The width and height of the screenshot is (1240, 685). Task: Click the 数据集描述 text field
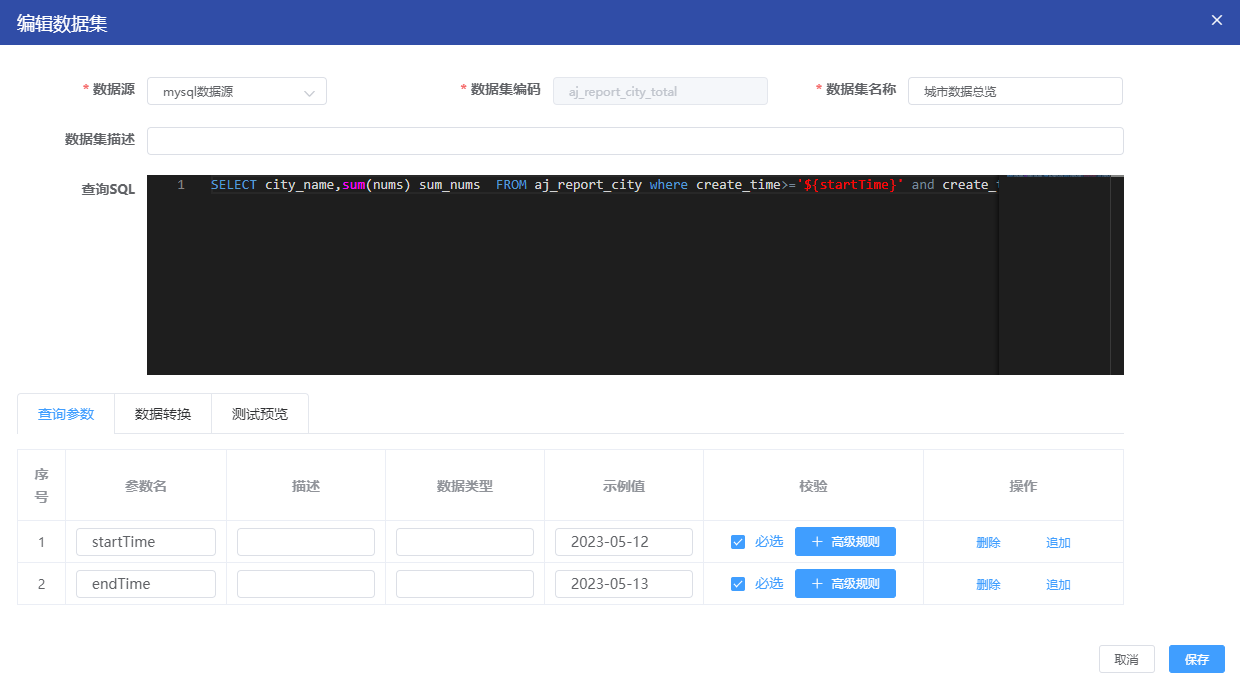[x=635, y=141]
